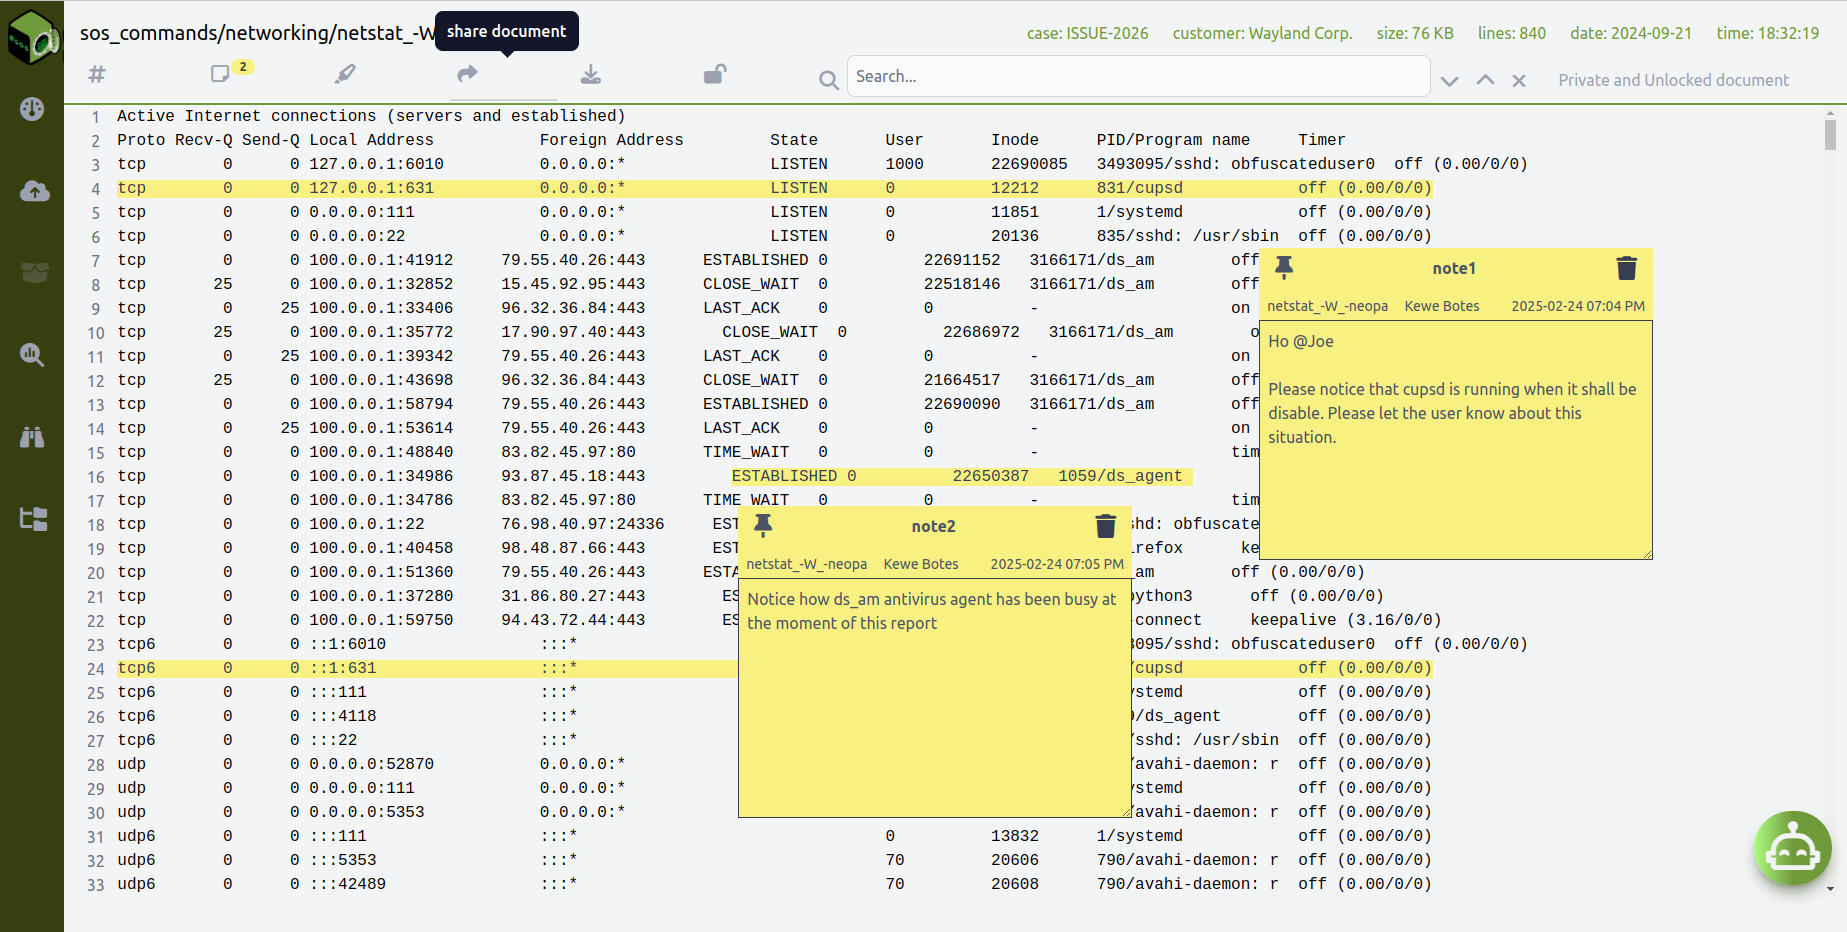Click the share document arrow icon
Image resolution: width=1847 pixels, height=932 pixels.
click(x=468, y=74)
